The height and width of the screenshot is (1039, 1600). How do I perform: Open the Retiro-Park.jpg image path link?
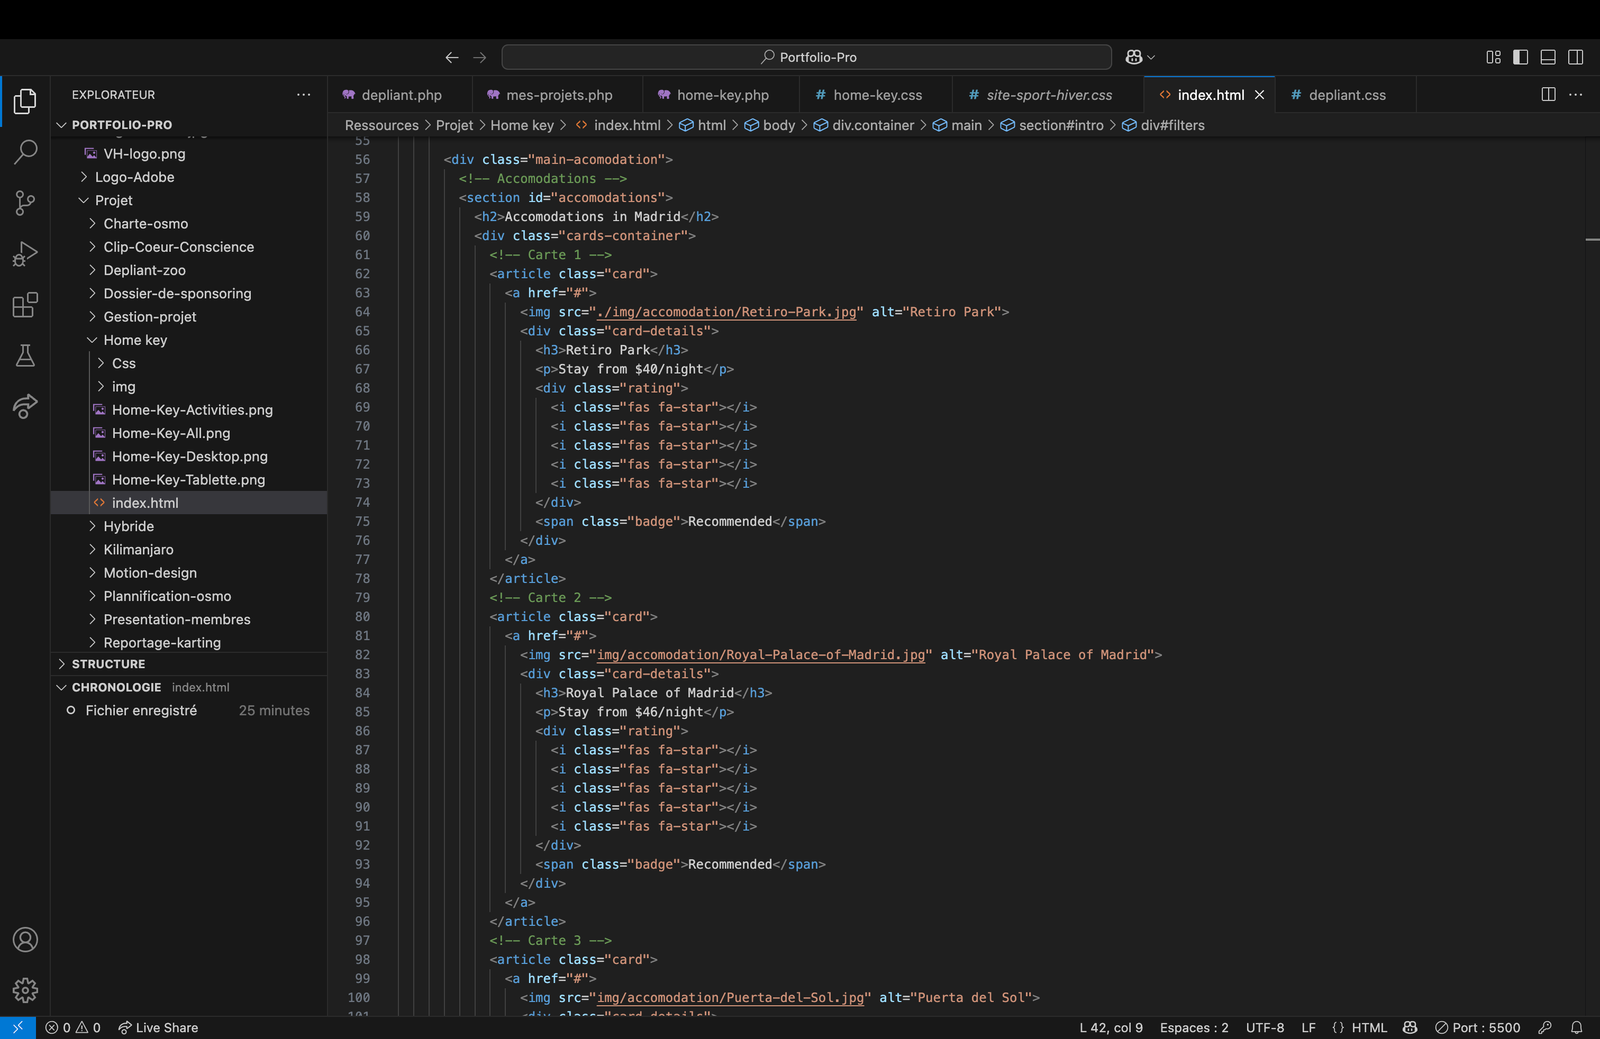pos(726,312)
